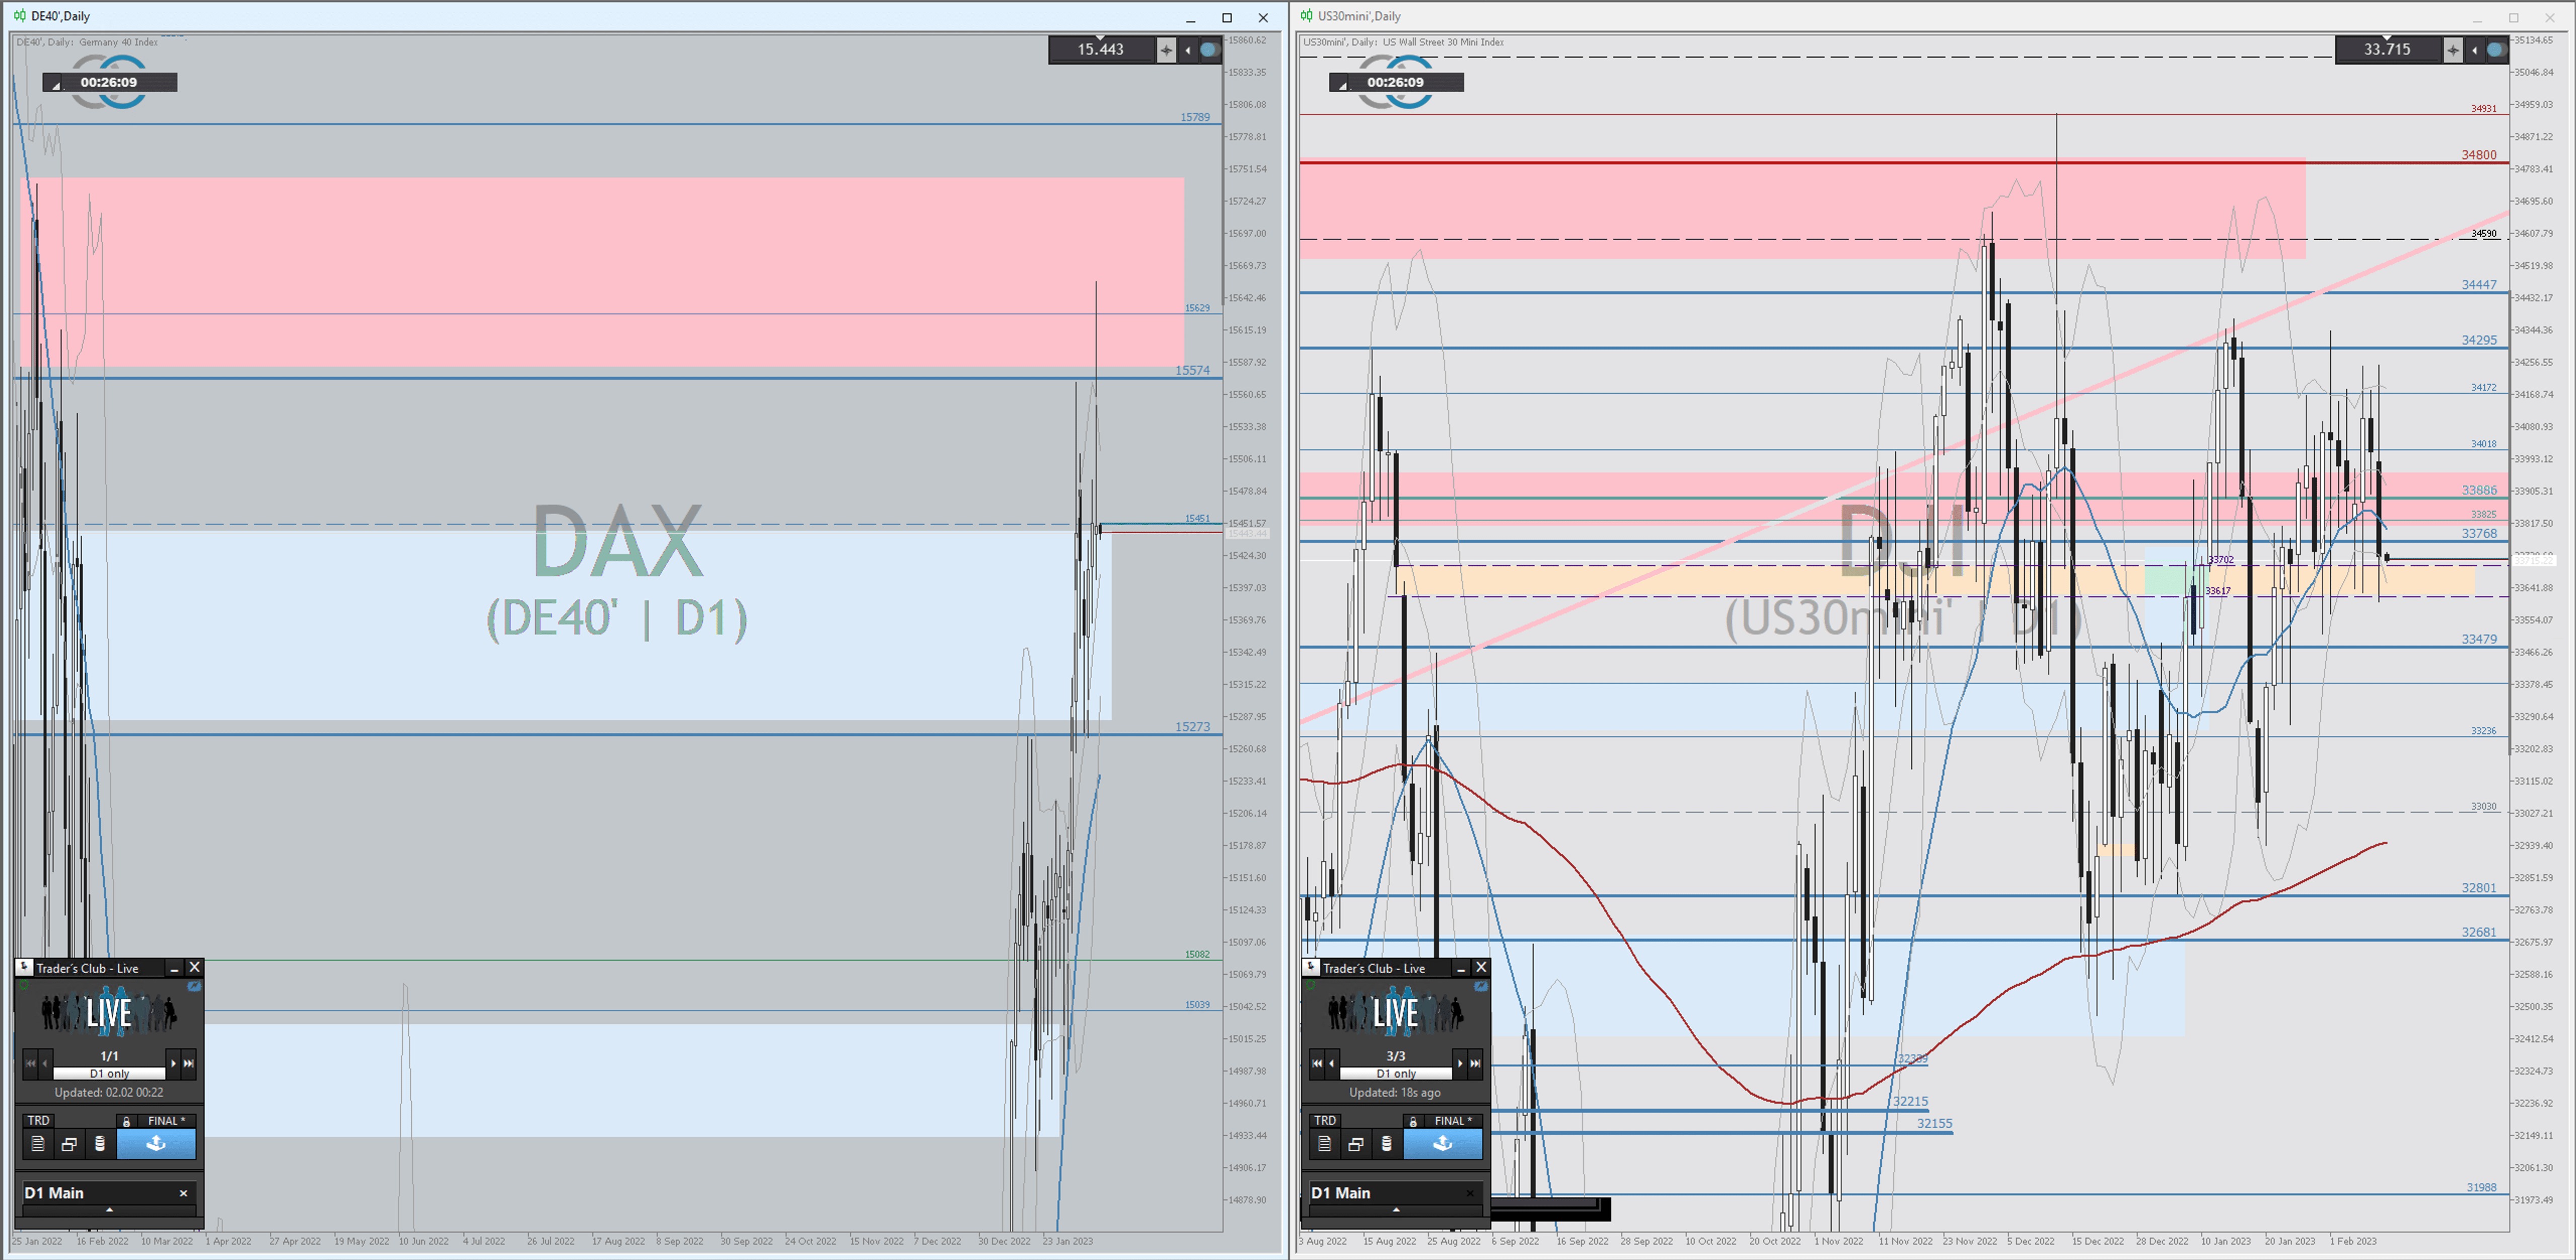The height and width of the screenshot is (1260, 2576).
Task: Click the 32801 level label on US30mini chart
Action: click(x=2479, y=888)
